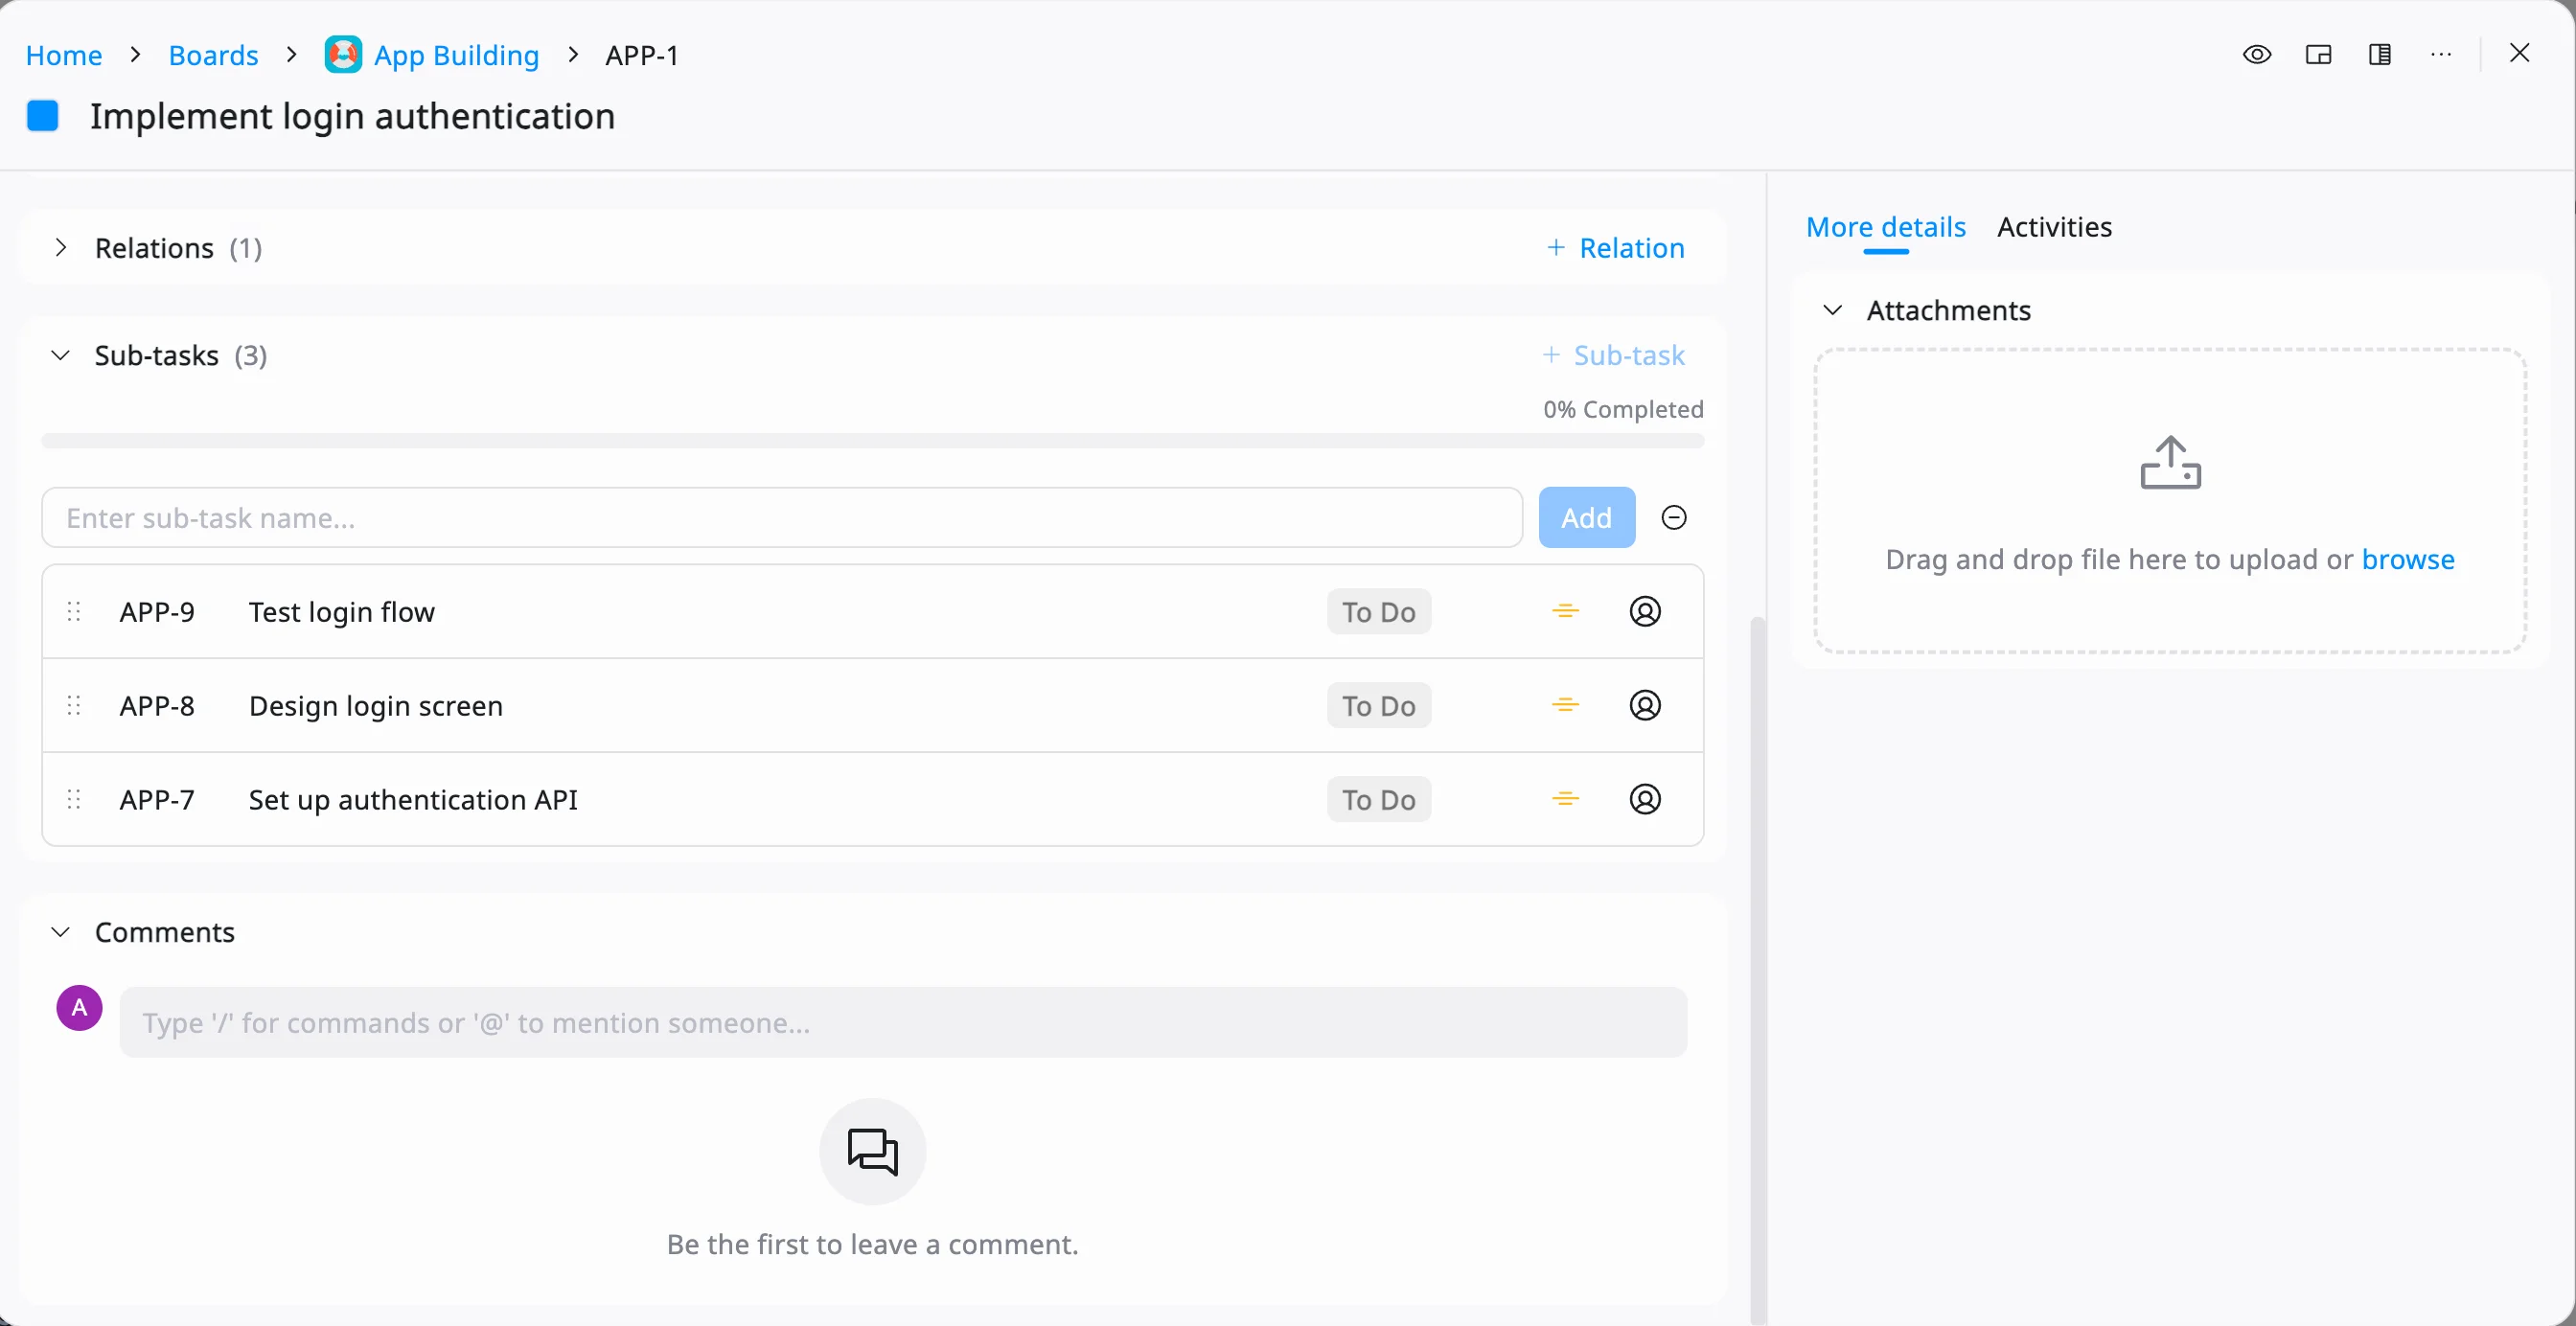Click the + Relation button
Image resolution: width=2576 pixels, height=1326 pixels.
click(1615, 248)
